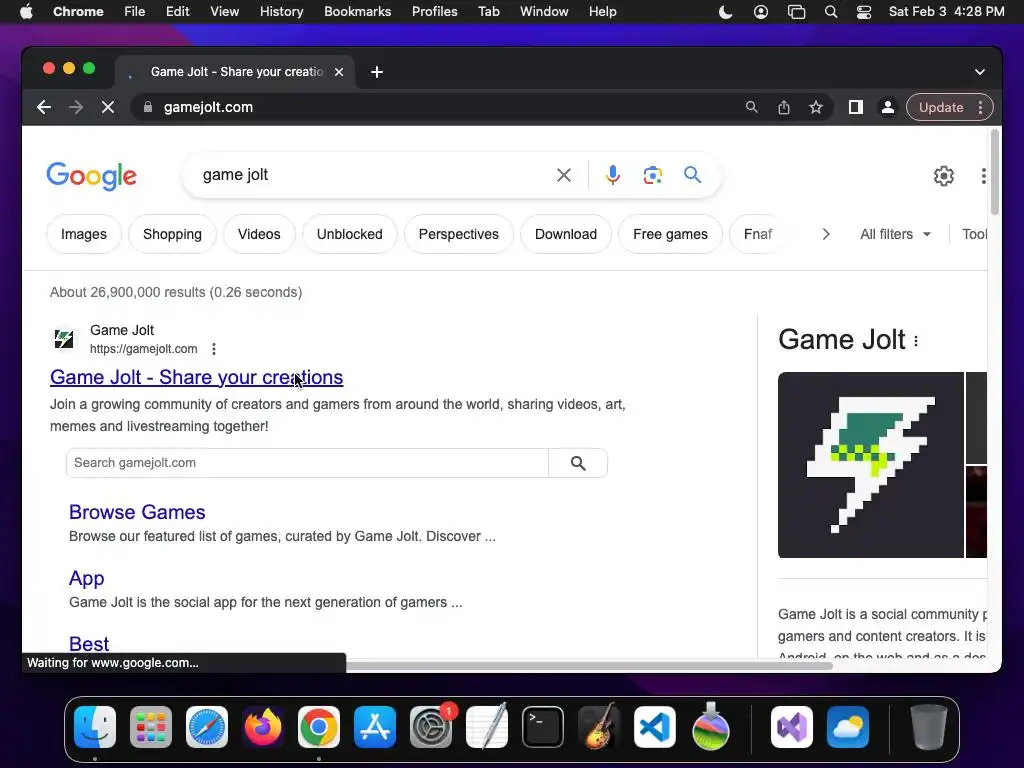Open the Browse Games sitelink
Viewport: 1024px width, 768px height.
137,513
